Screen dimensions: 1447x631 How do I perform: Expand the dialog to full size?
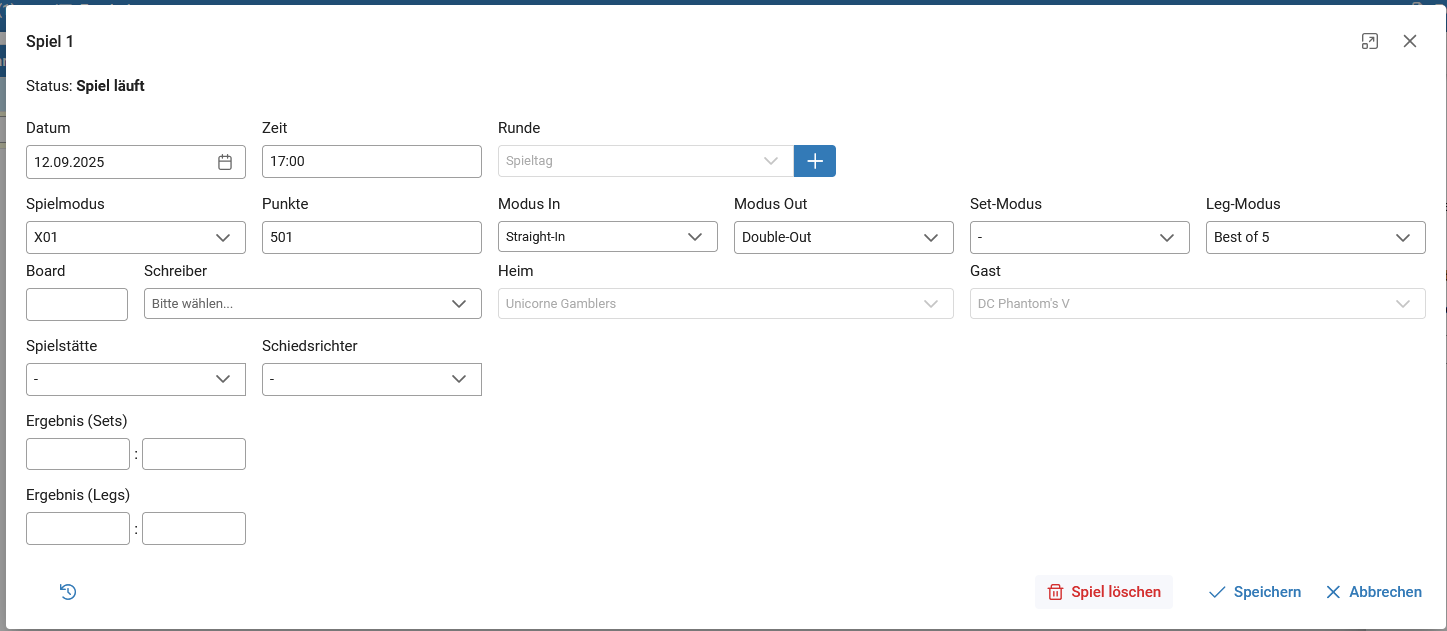(x=1370, y=41)
